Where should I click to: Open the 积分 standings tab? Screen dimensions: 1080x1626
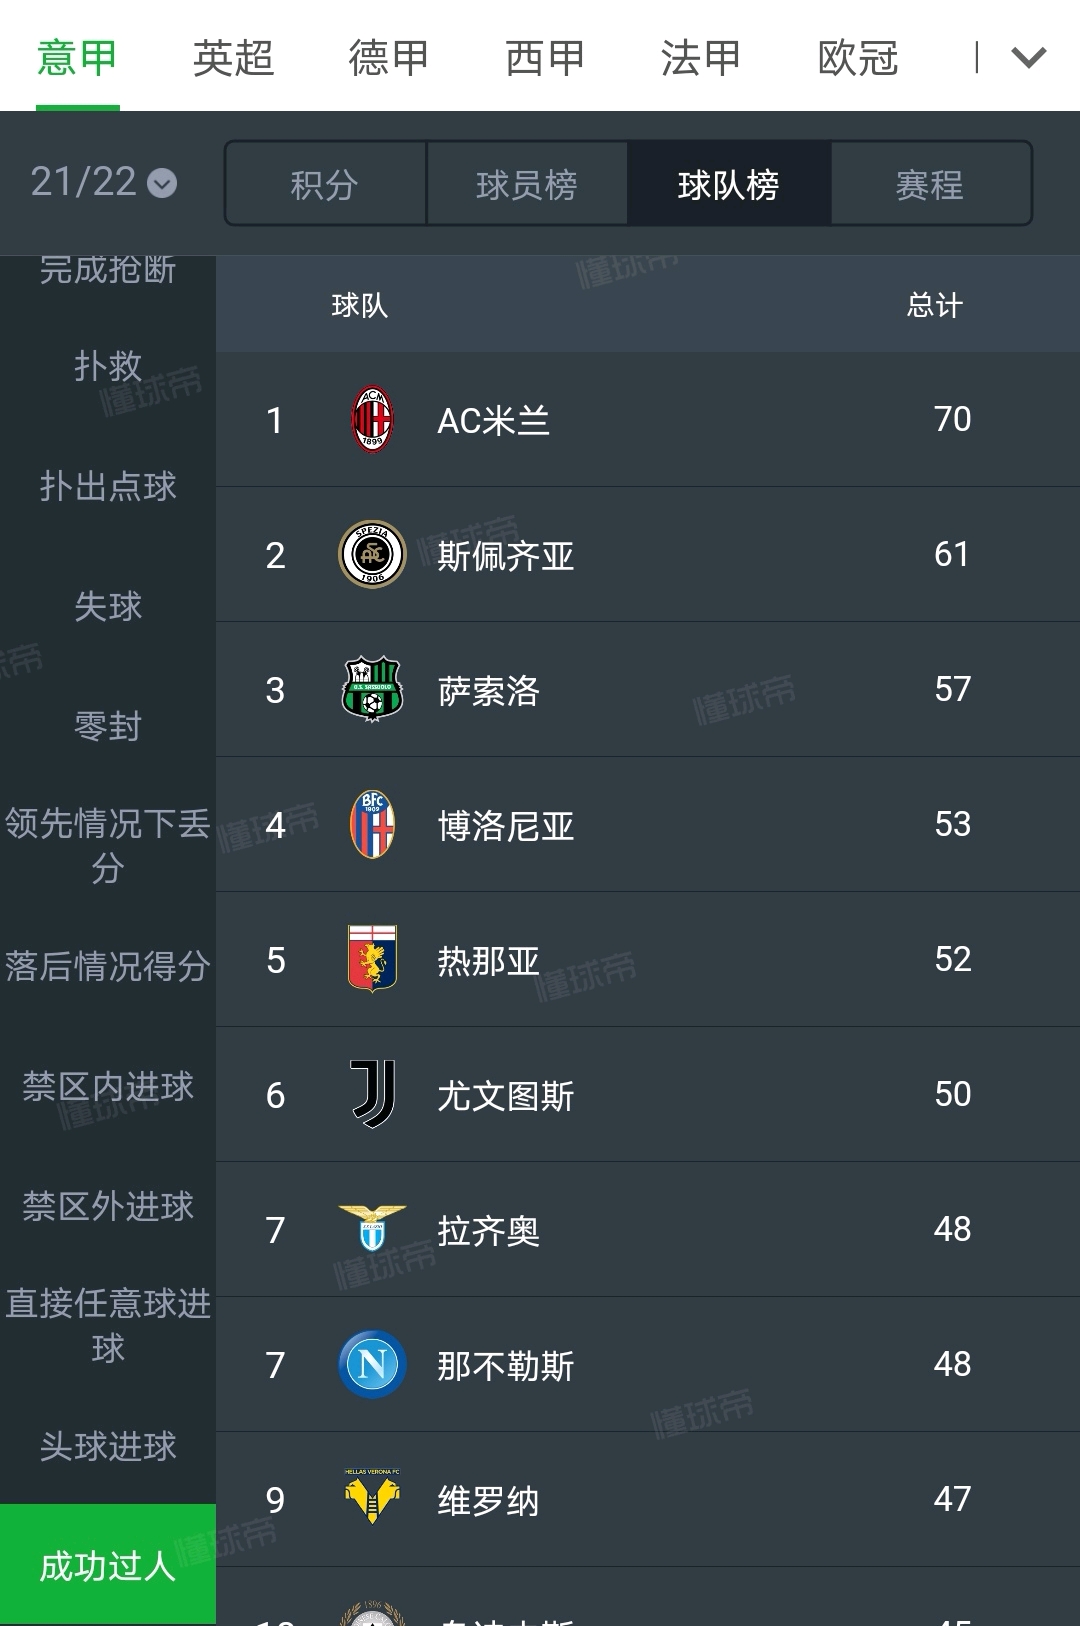(x=325, y=184)
